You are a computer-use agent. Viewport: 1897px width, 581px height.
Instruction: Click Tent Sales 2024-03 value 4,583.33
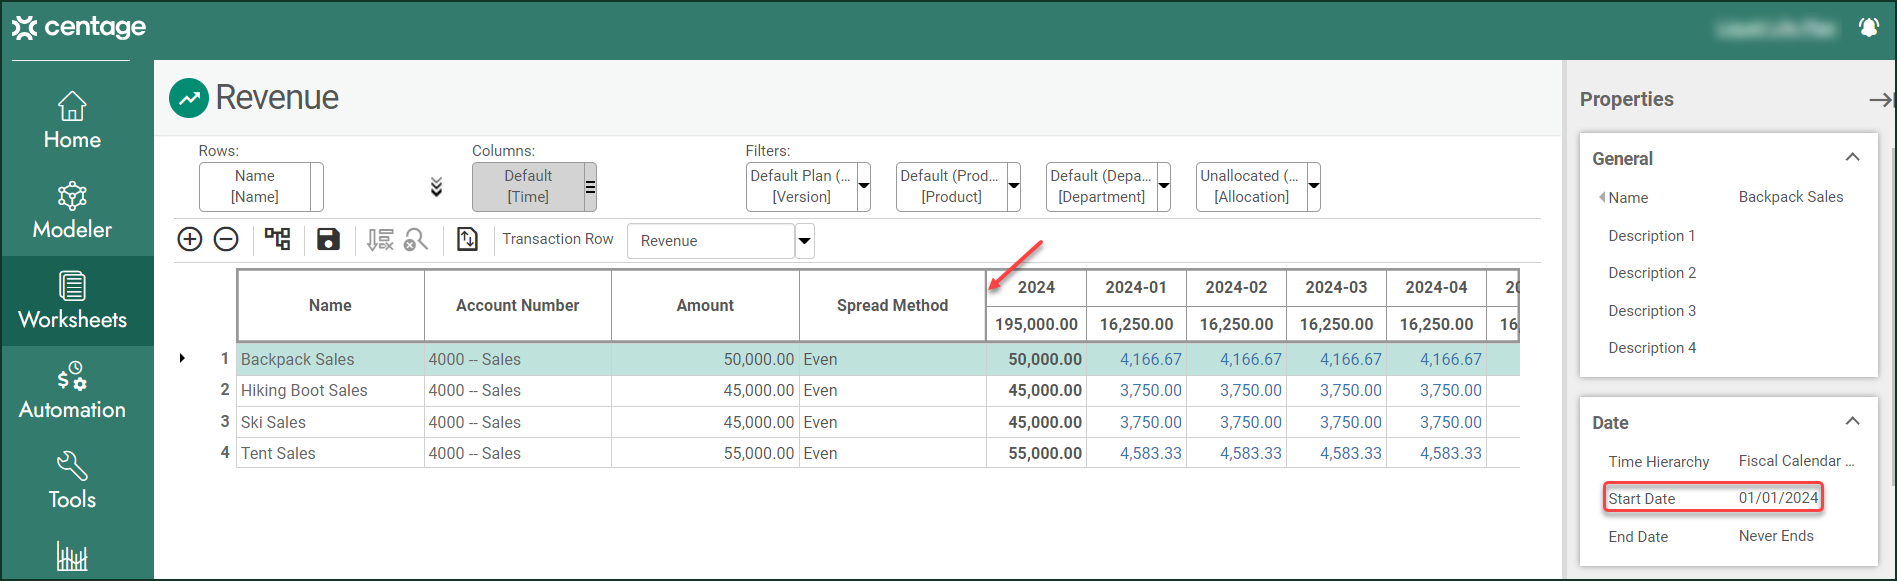[1336, 453]
